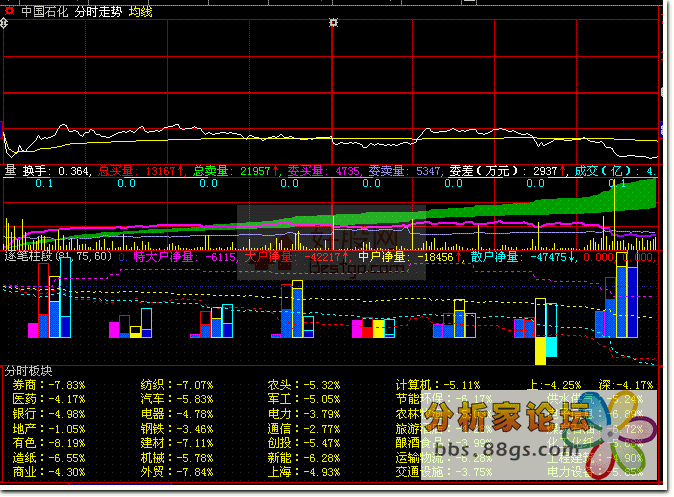
Task: Click the 逐笔柱段(81,75,60) indicator title
Action: [x=58, y=257]
